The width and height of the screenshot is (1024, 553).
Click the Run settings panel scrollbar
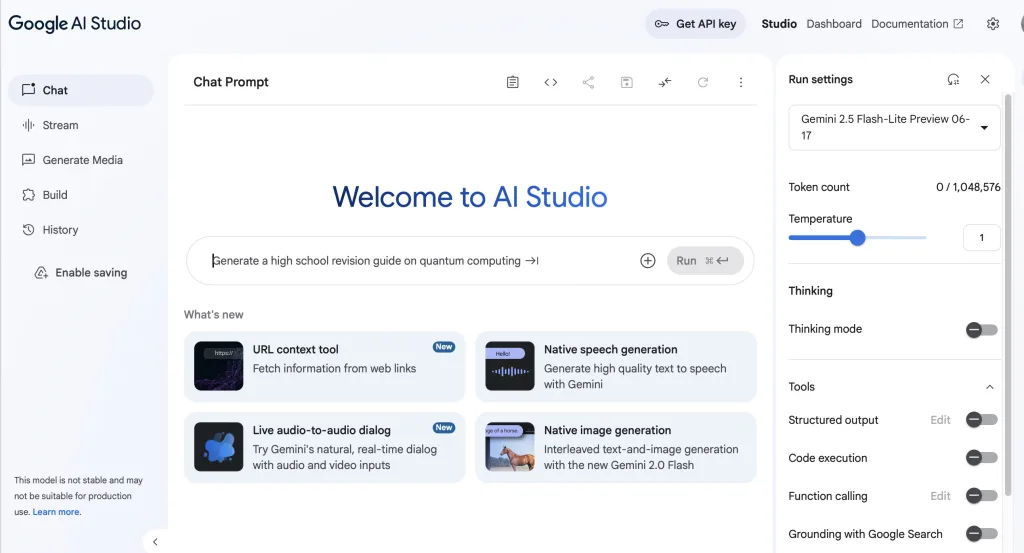(x=1008, y=294)
